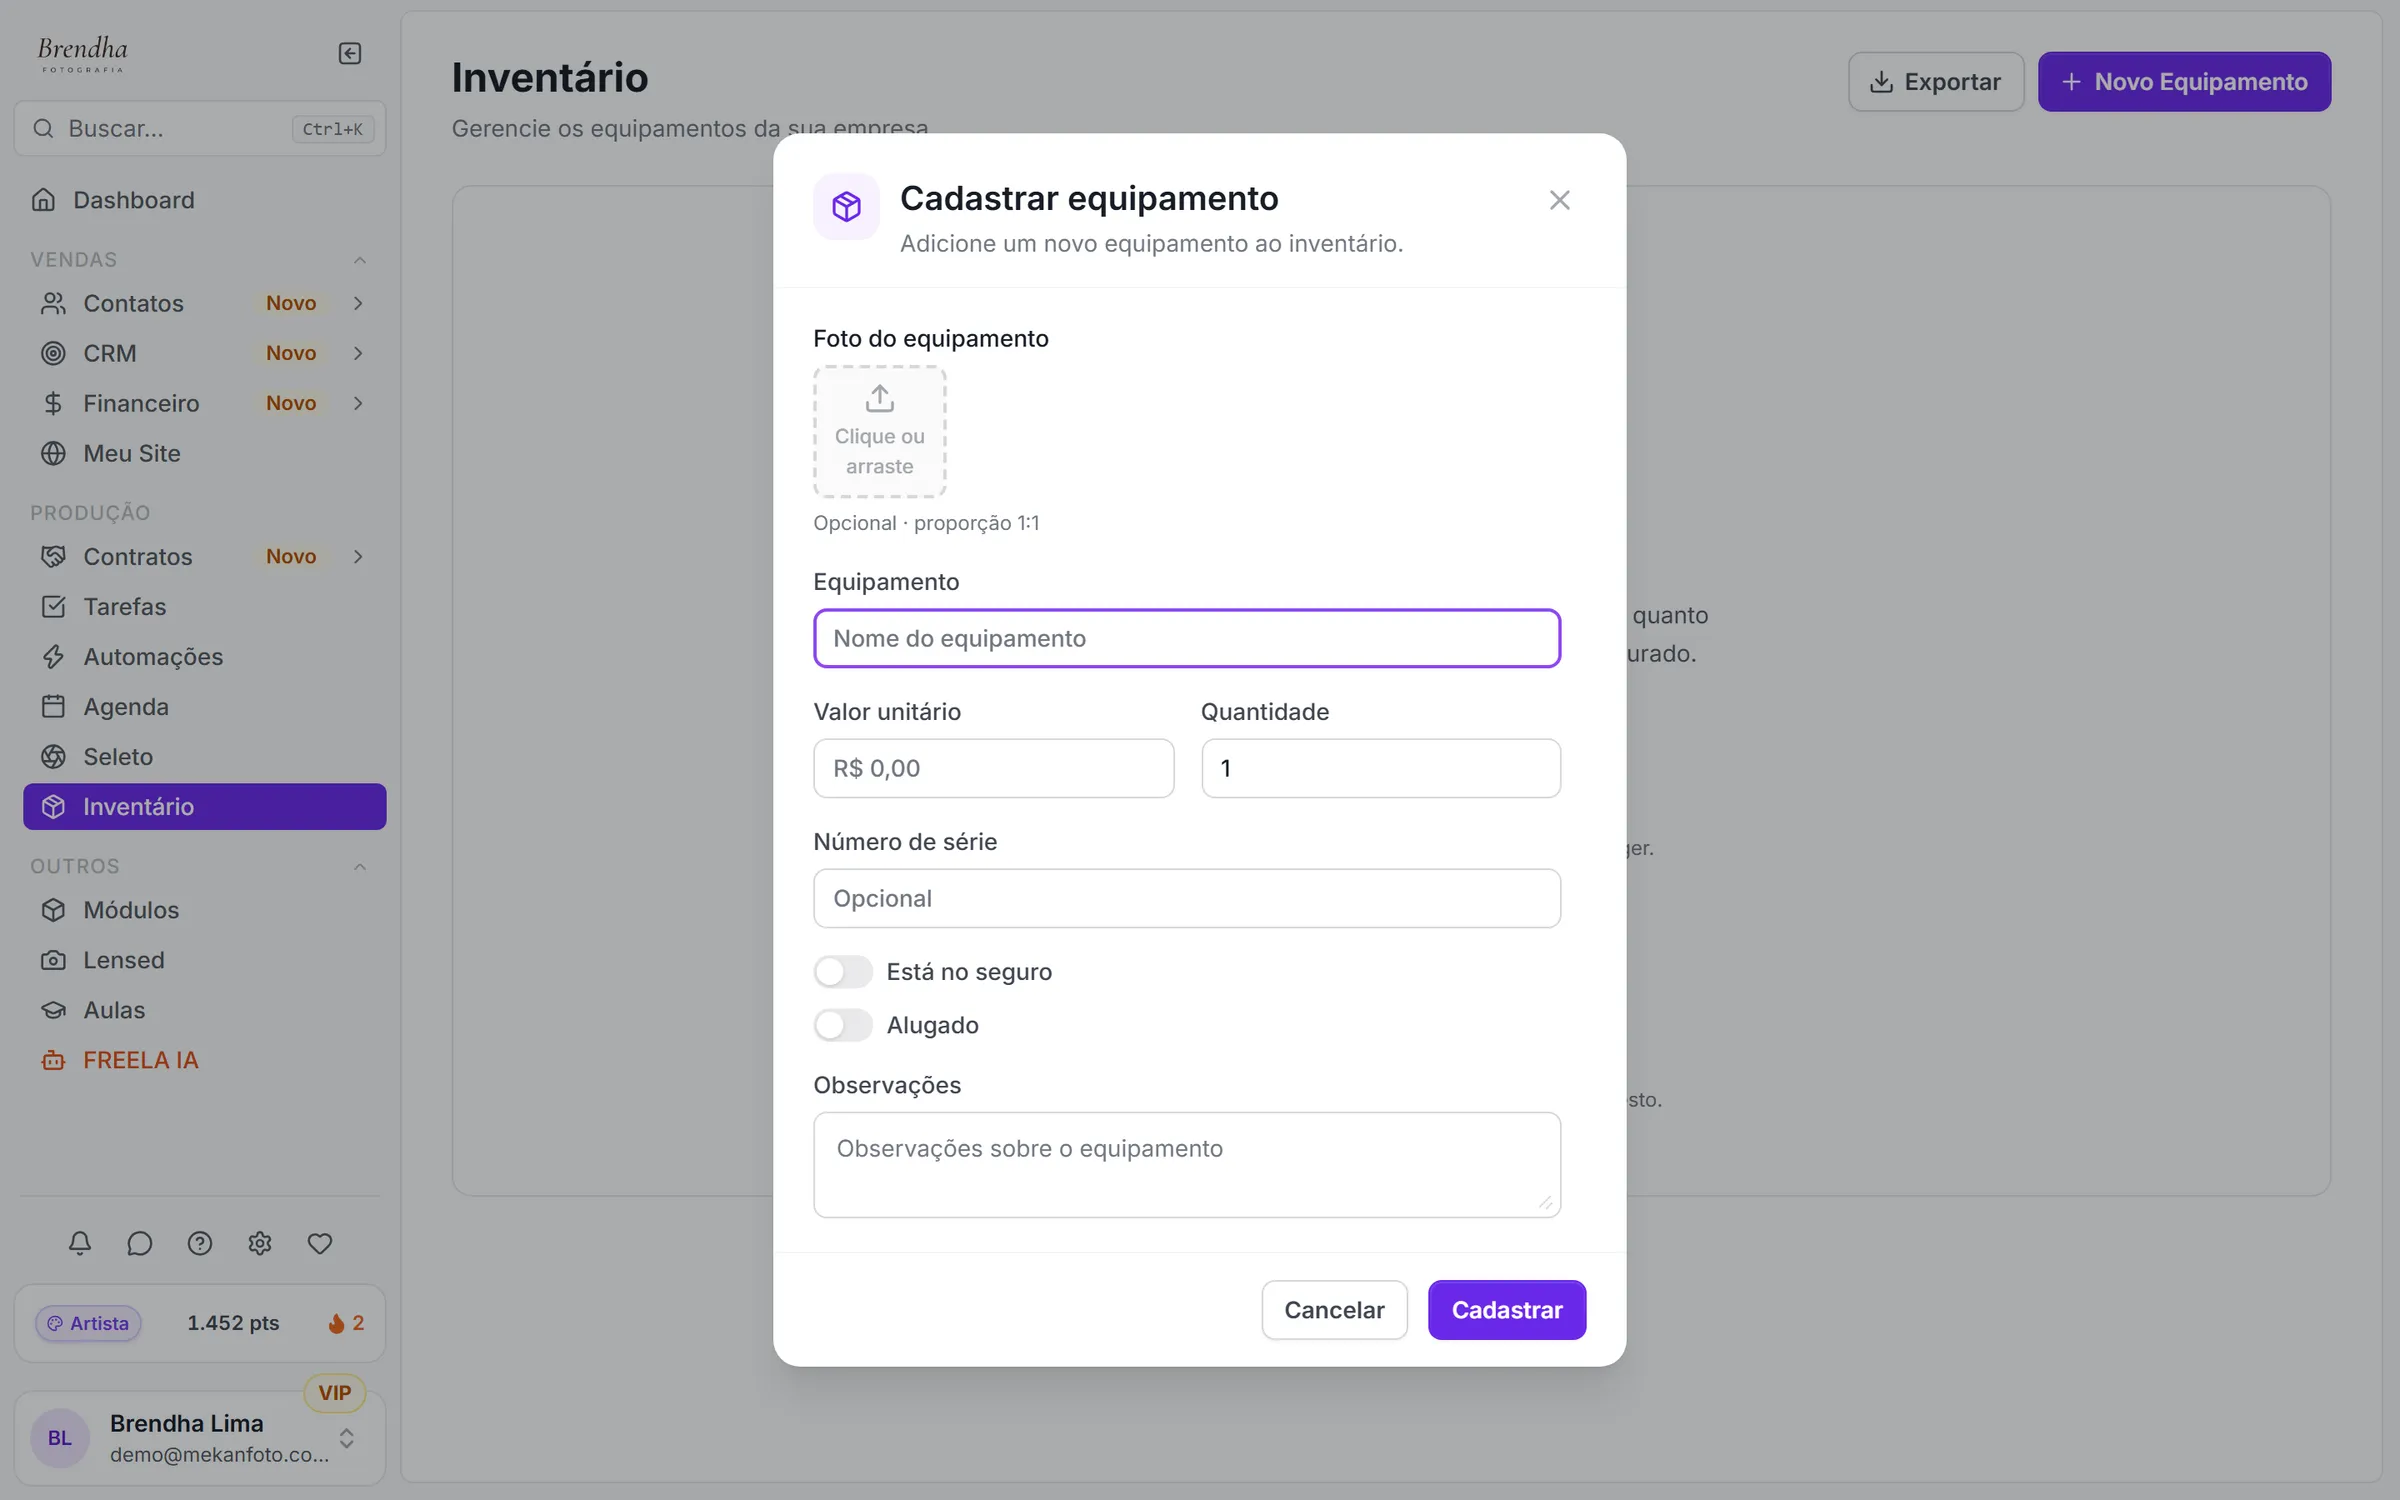Click the upload photo icon area

[880, 432]
